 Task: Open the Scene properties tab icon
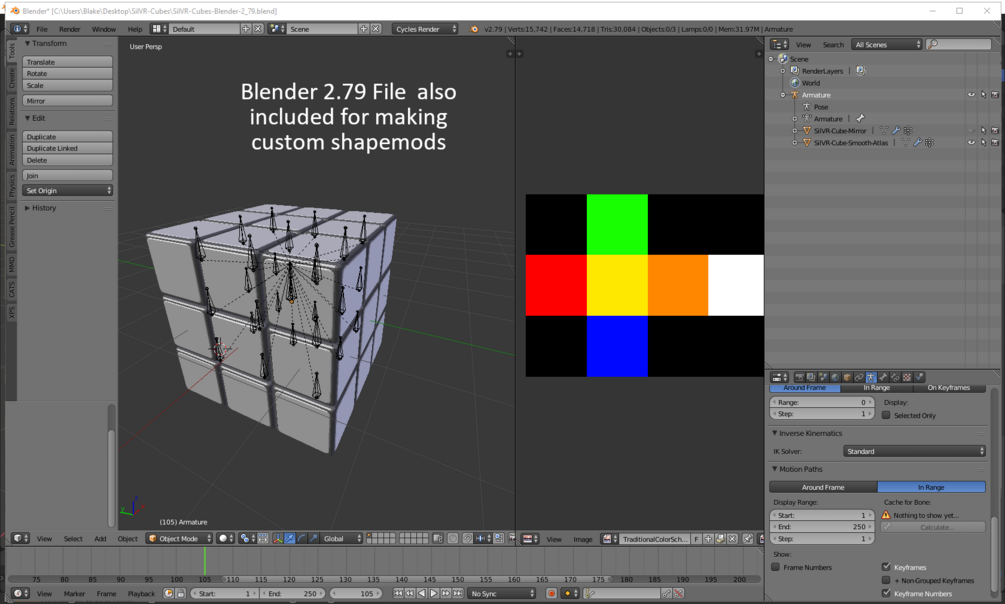pos(823,377)
